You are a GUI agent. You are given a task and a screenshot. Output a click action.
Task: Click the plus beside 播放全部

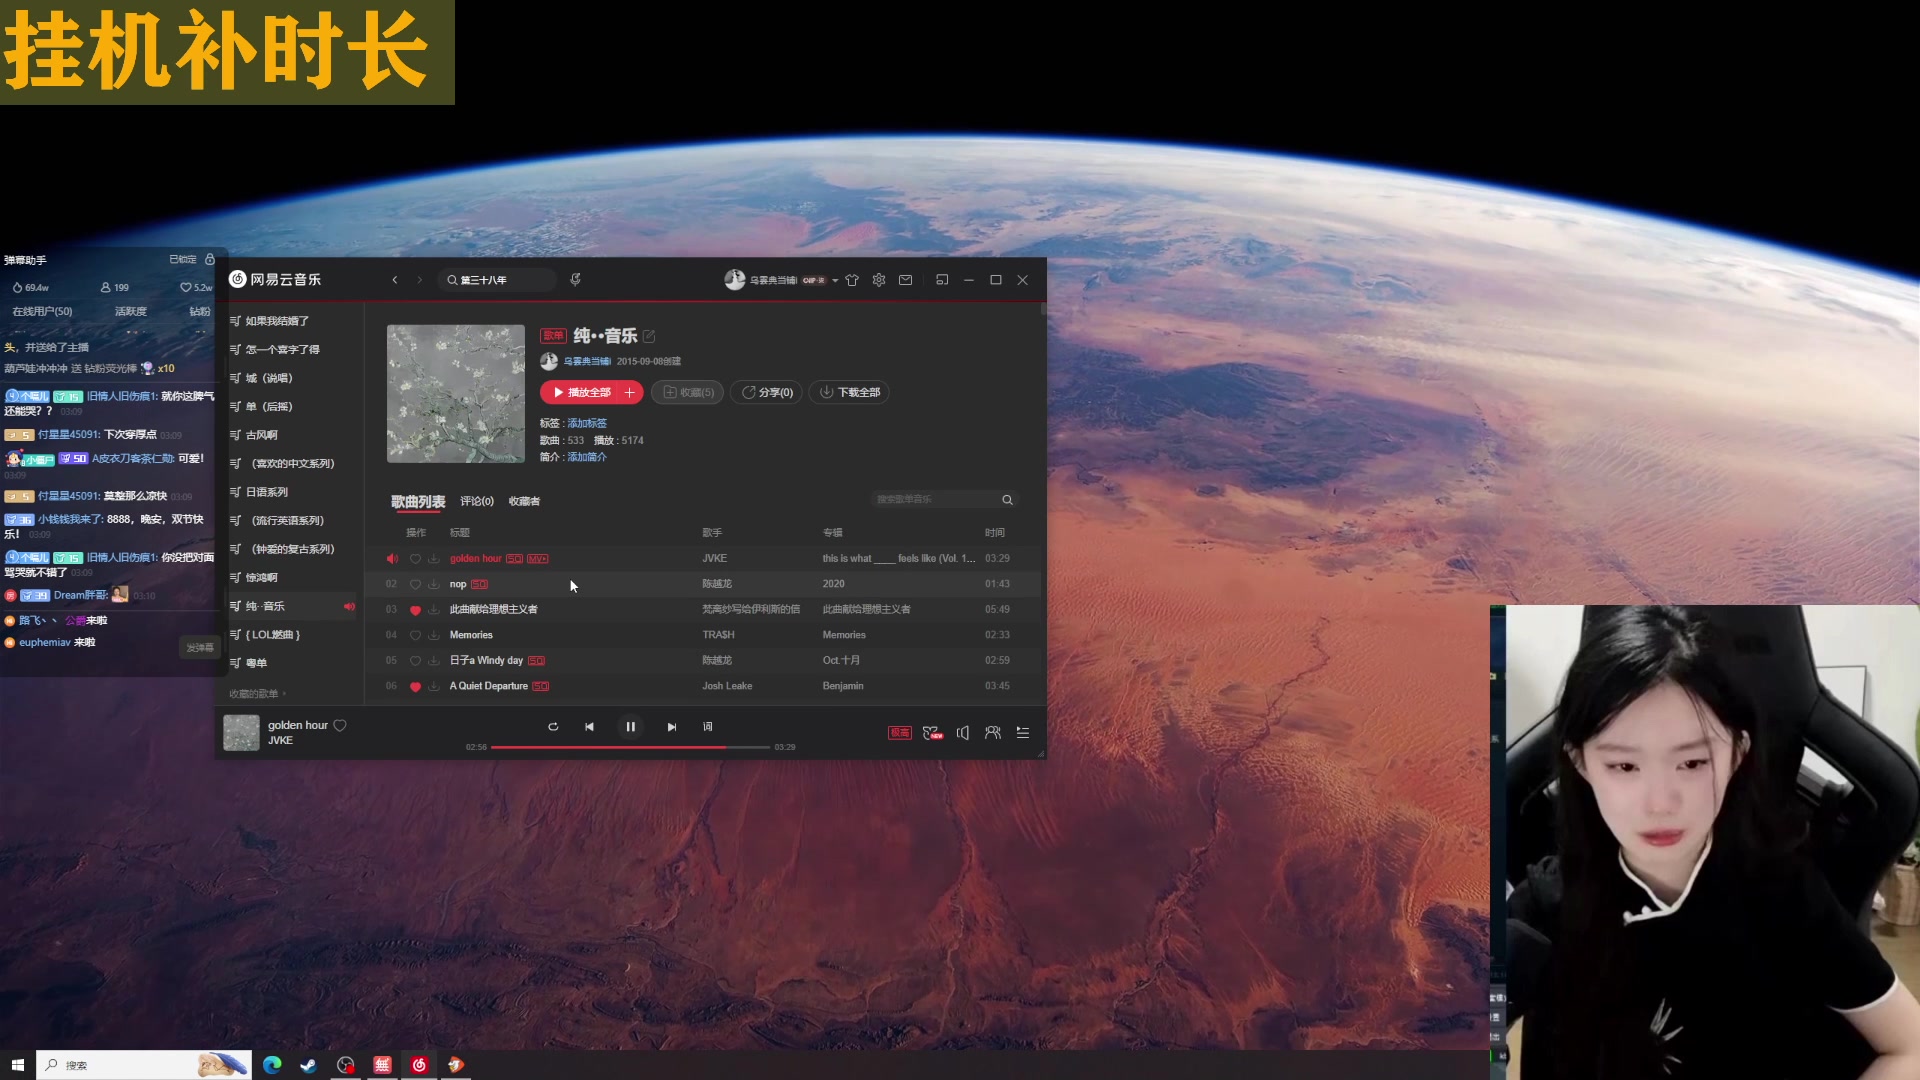630,393
